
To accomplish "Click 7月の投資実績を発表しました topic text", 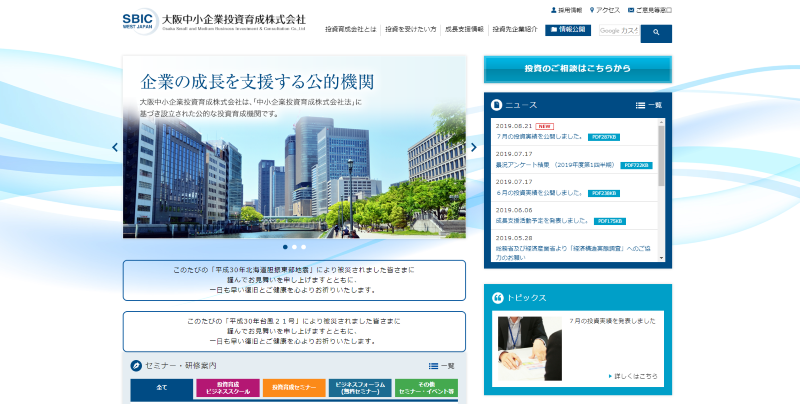I will [613, 321].
